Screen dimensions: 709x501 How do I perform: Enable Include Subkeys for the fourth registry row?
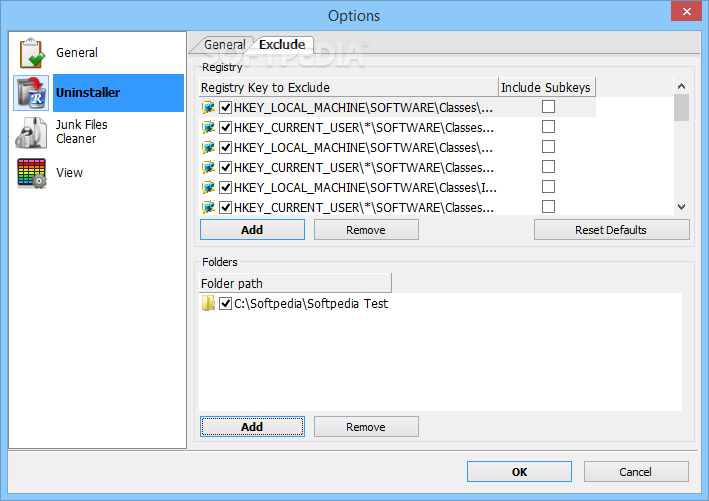[548, 166]
